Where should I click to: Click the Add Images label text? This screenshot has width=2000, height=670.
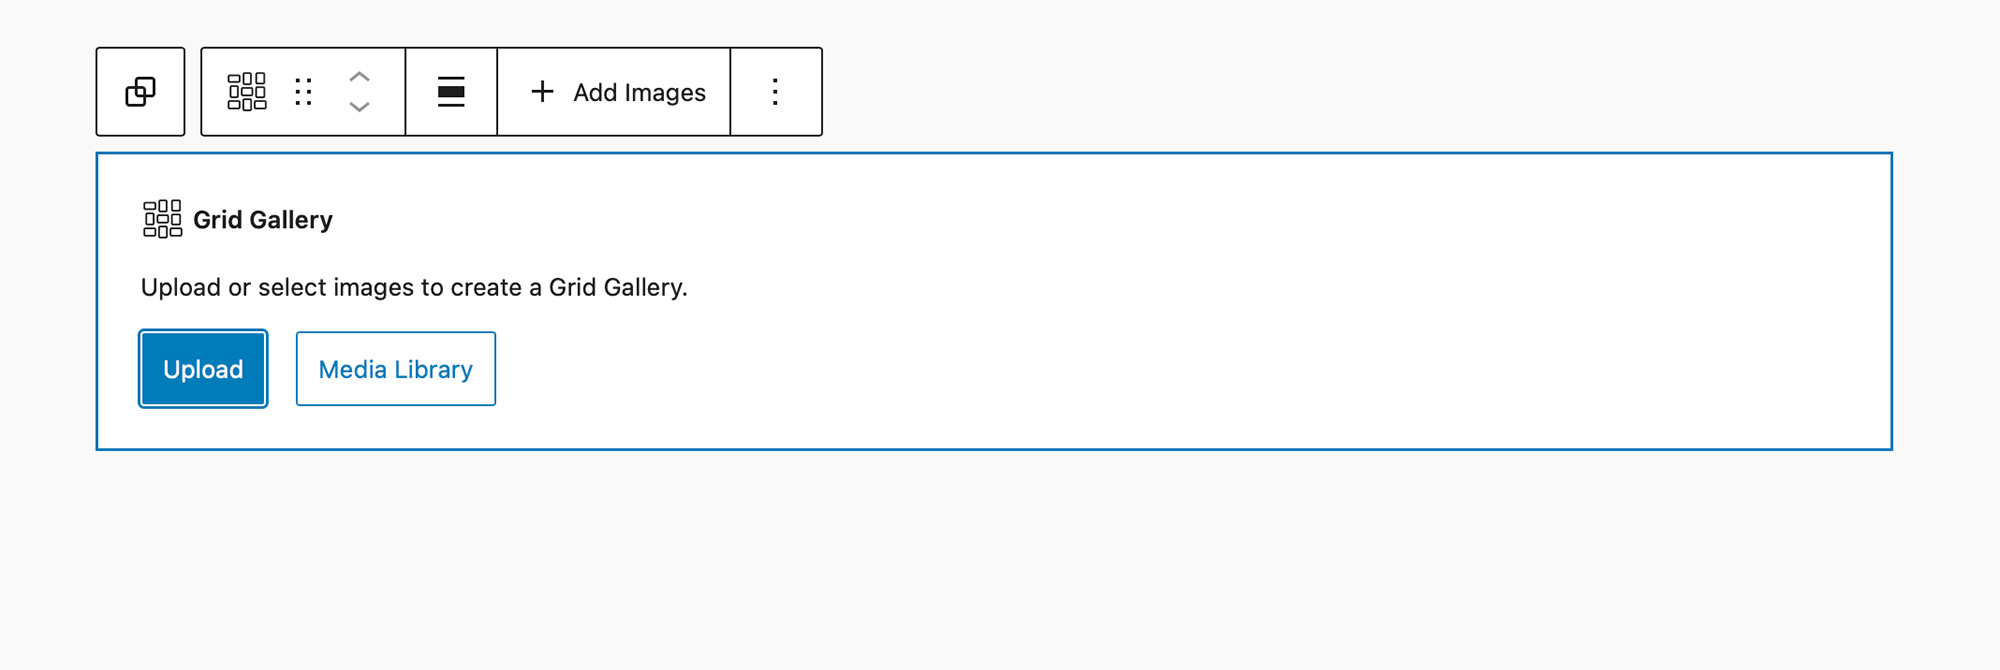[x=639, y=93]
